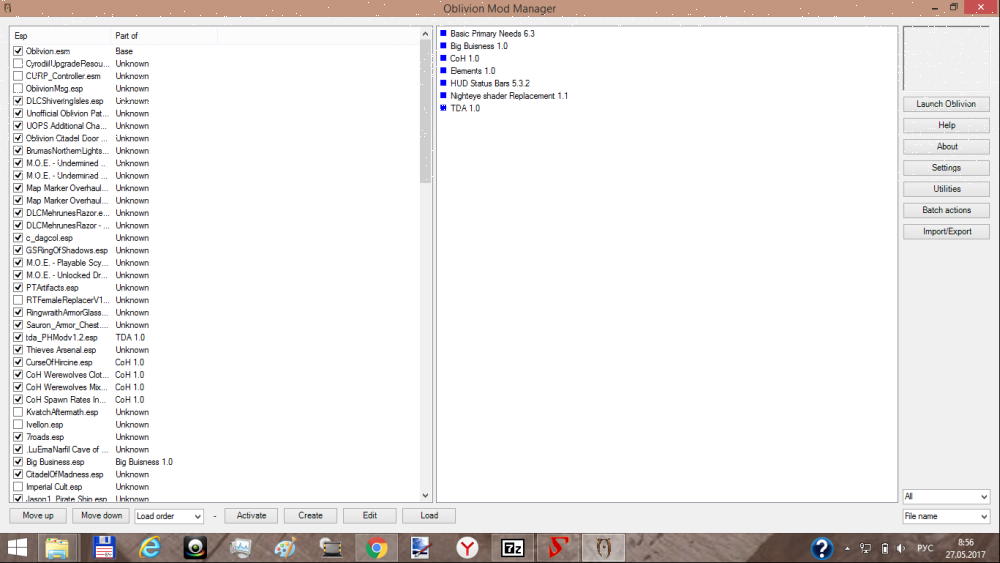The width and height of the screenshot is (1000, 563).
Task: Click the esp list scroll up arrow
Action: coord(425,34)
